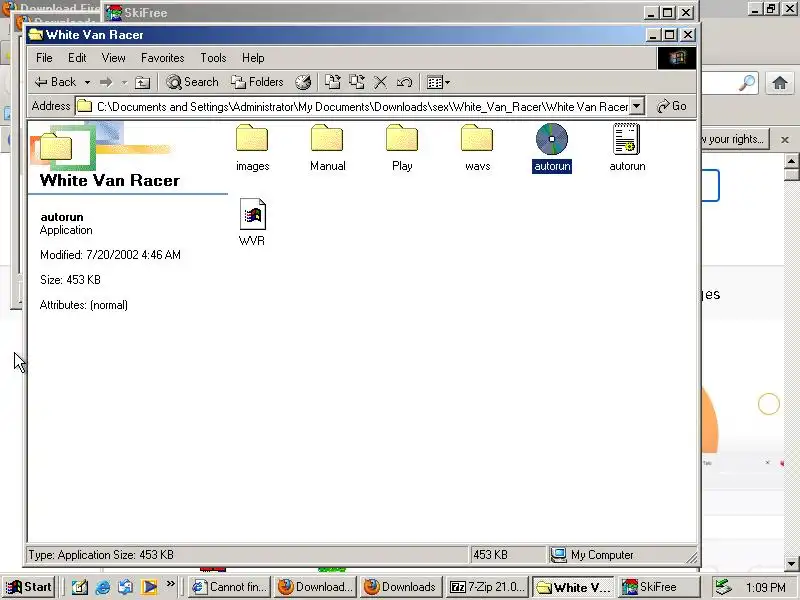Switch to the 'Download...' Firefox taskbar button
800x600 pixels.
tap(315, 587)
